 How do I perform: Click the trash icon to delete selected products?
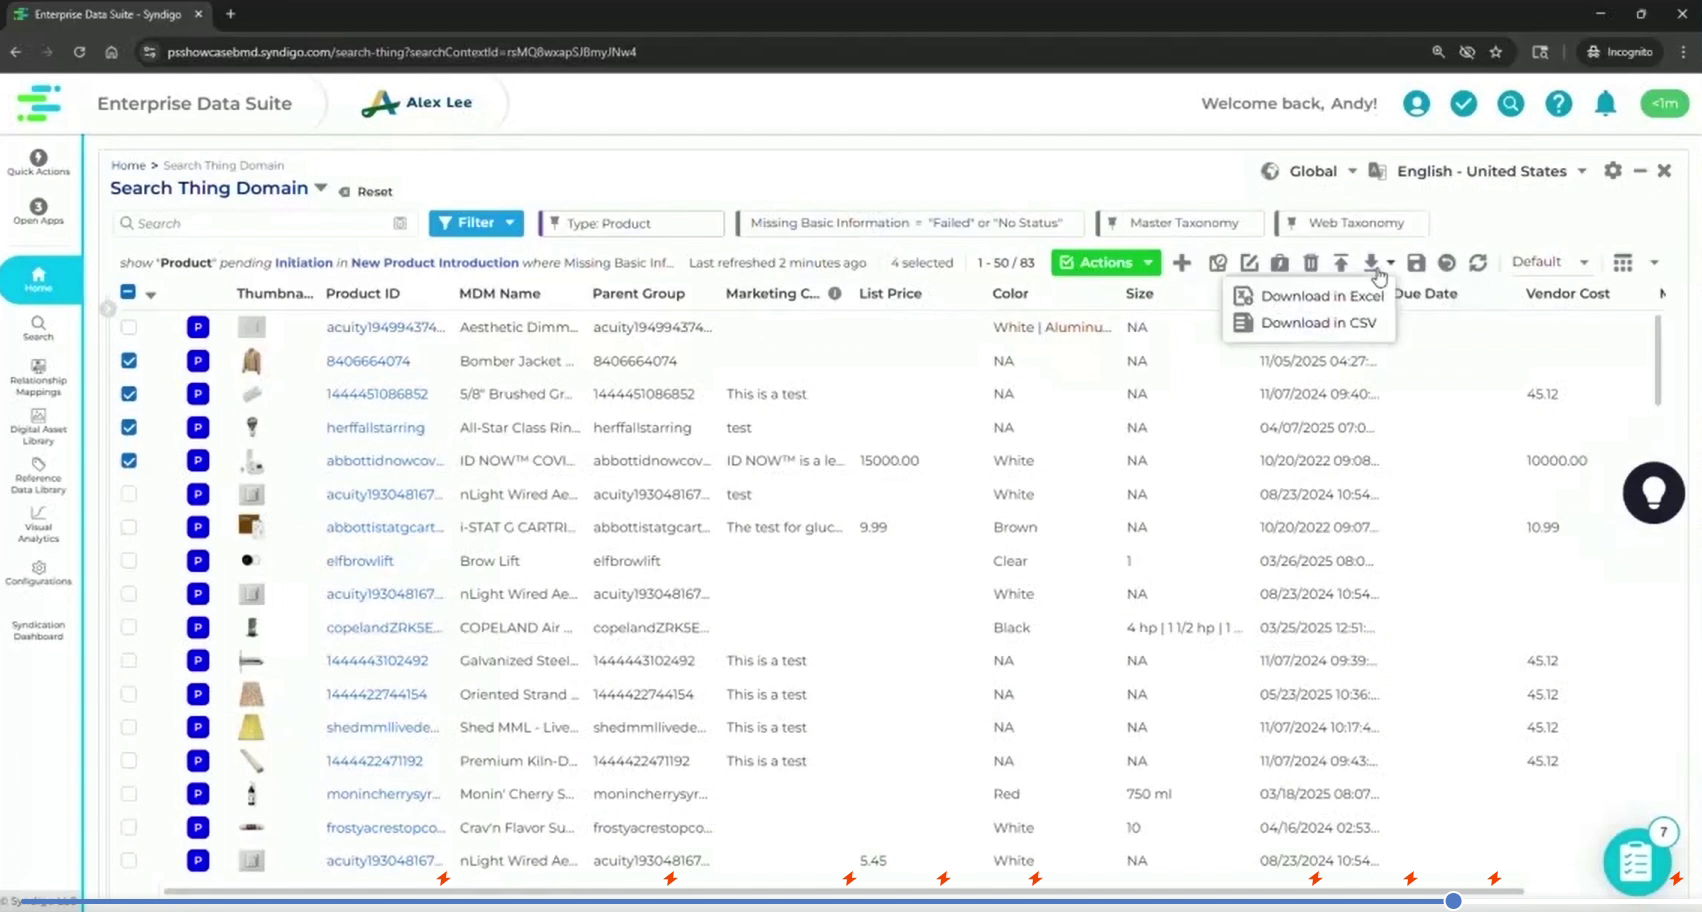(1310, 262)
